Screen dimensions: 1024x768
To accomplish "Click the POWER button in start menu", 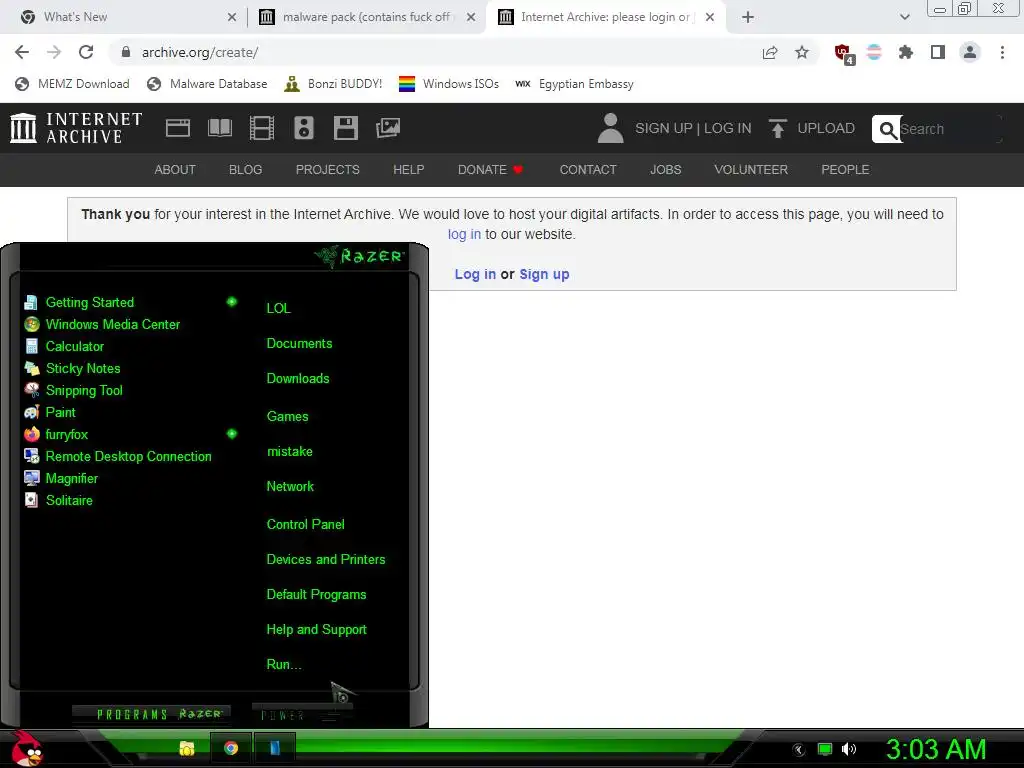I will 302,714.
